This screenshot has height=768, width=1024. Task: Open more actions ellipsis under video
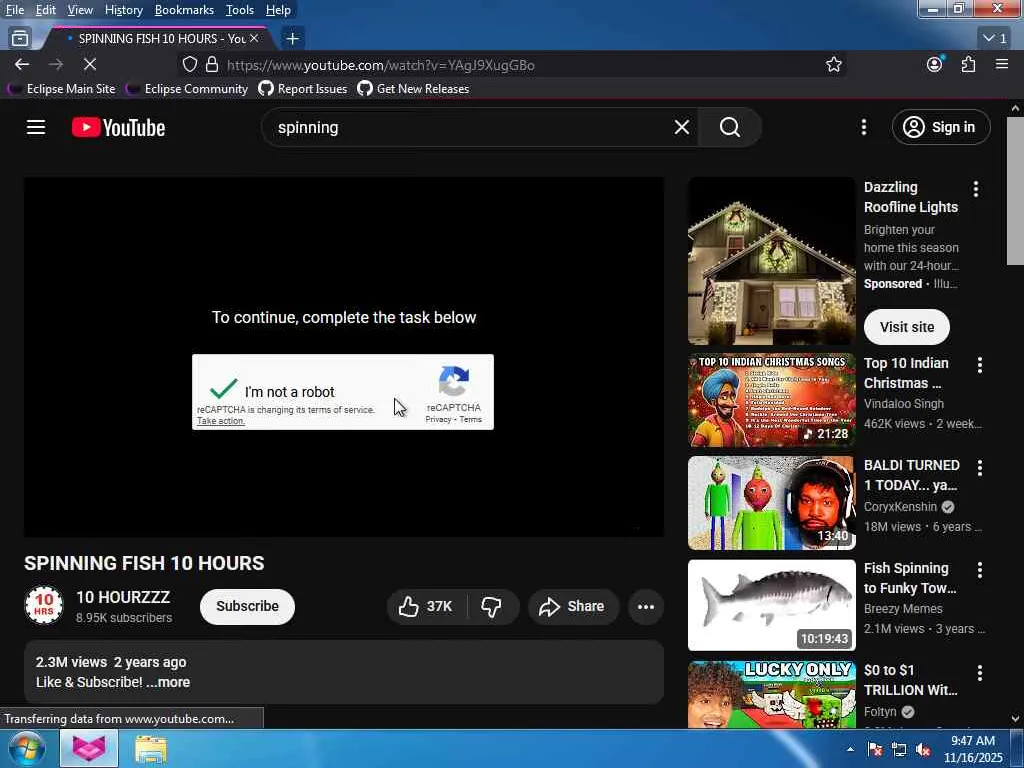tap(645, 607)
